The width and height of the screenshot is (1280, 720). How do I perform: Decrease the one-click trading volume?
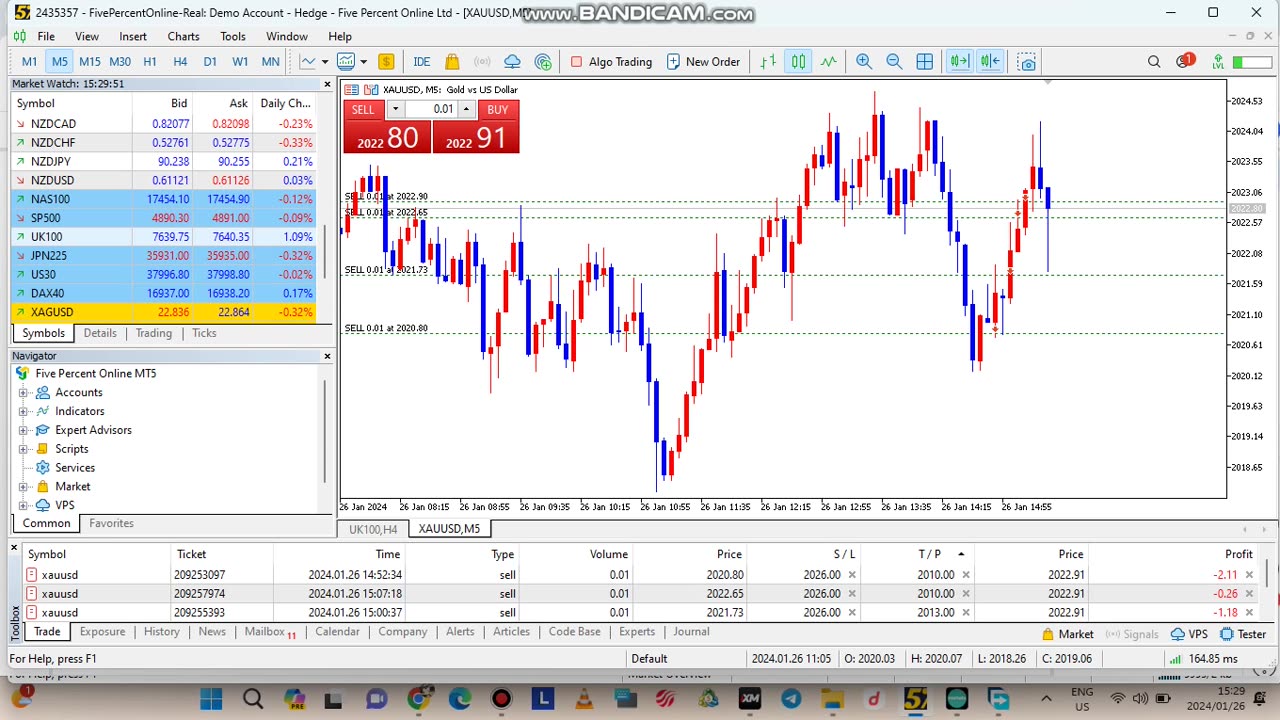pyautogui.click(x=395, y=109)
